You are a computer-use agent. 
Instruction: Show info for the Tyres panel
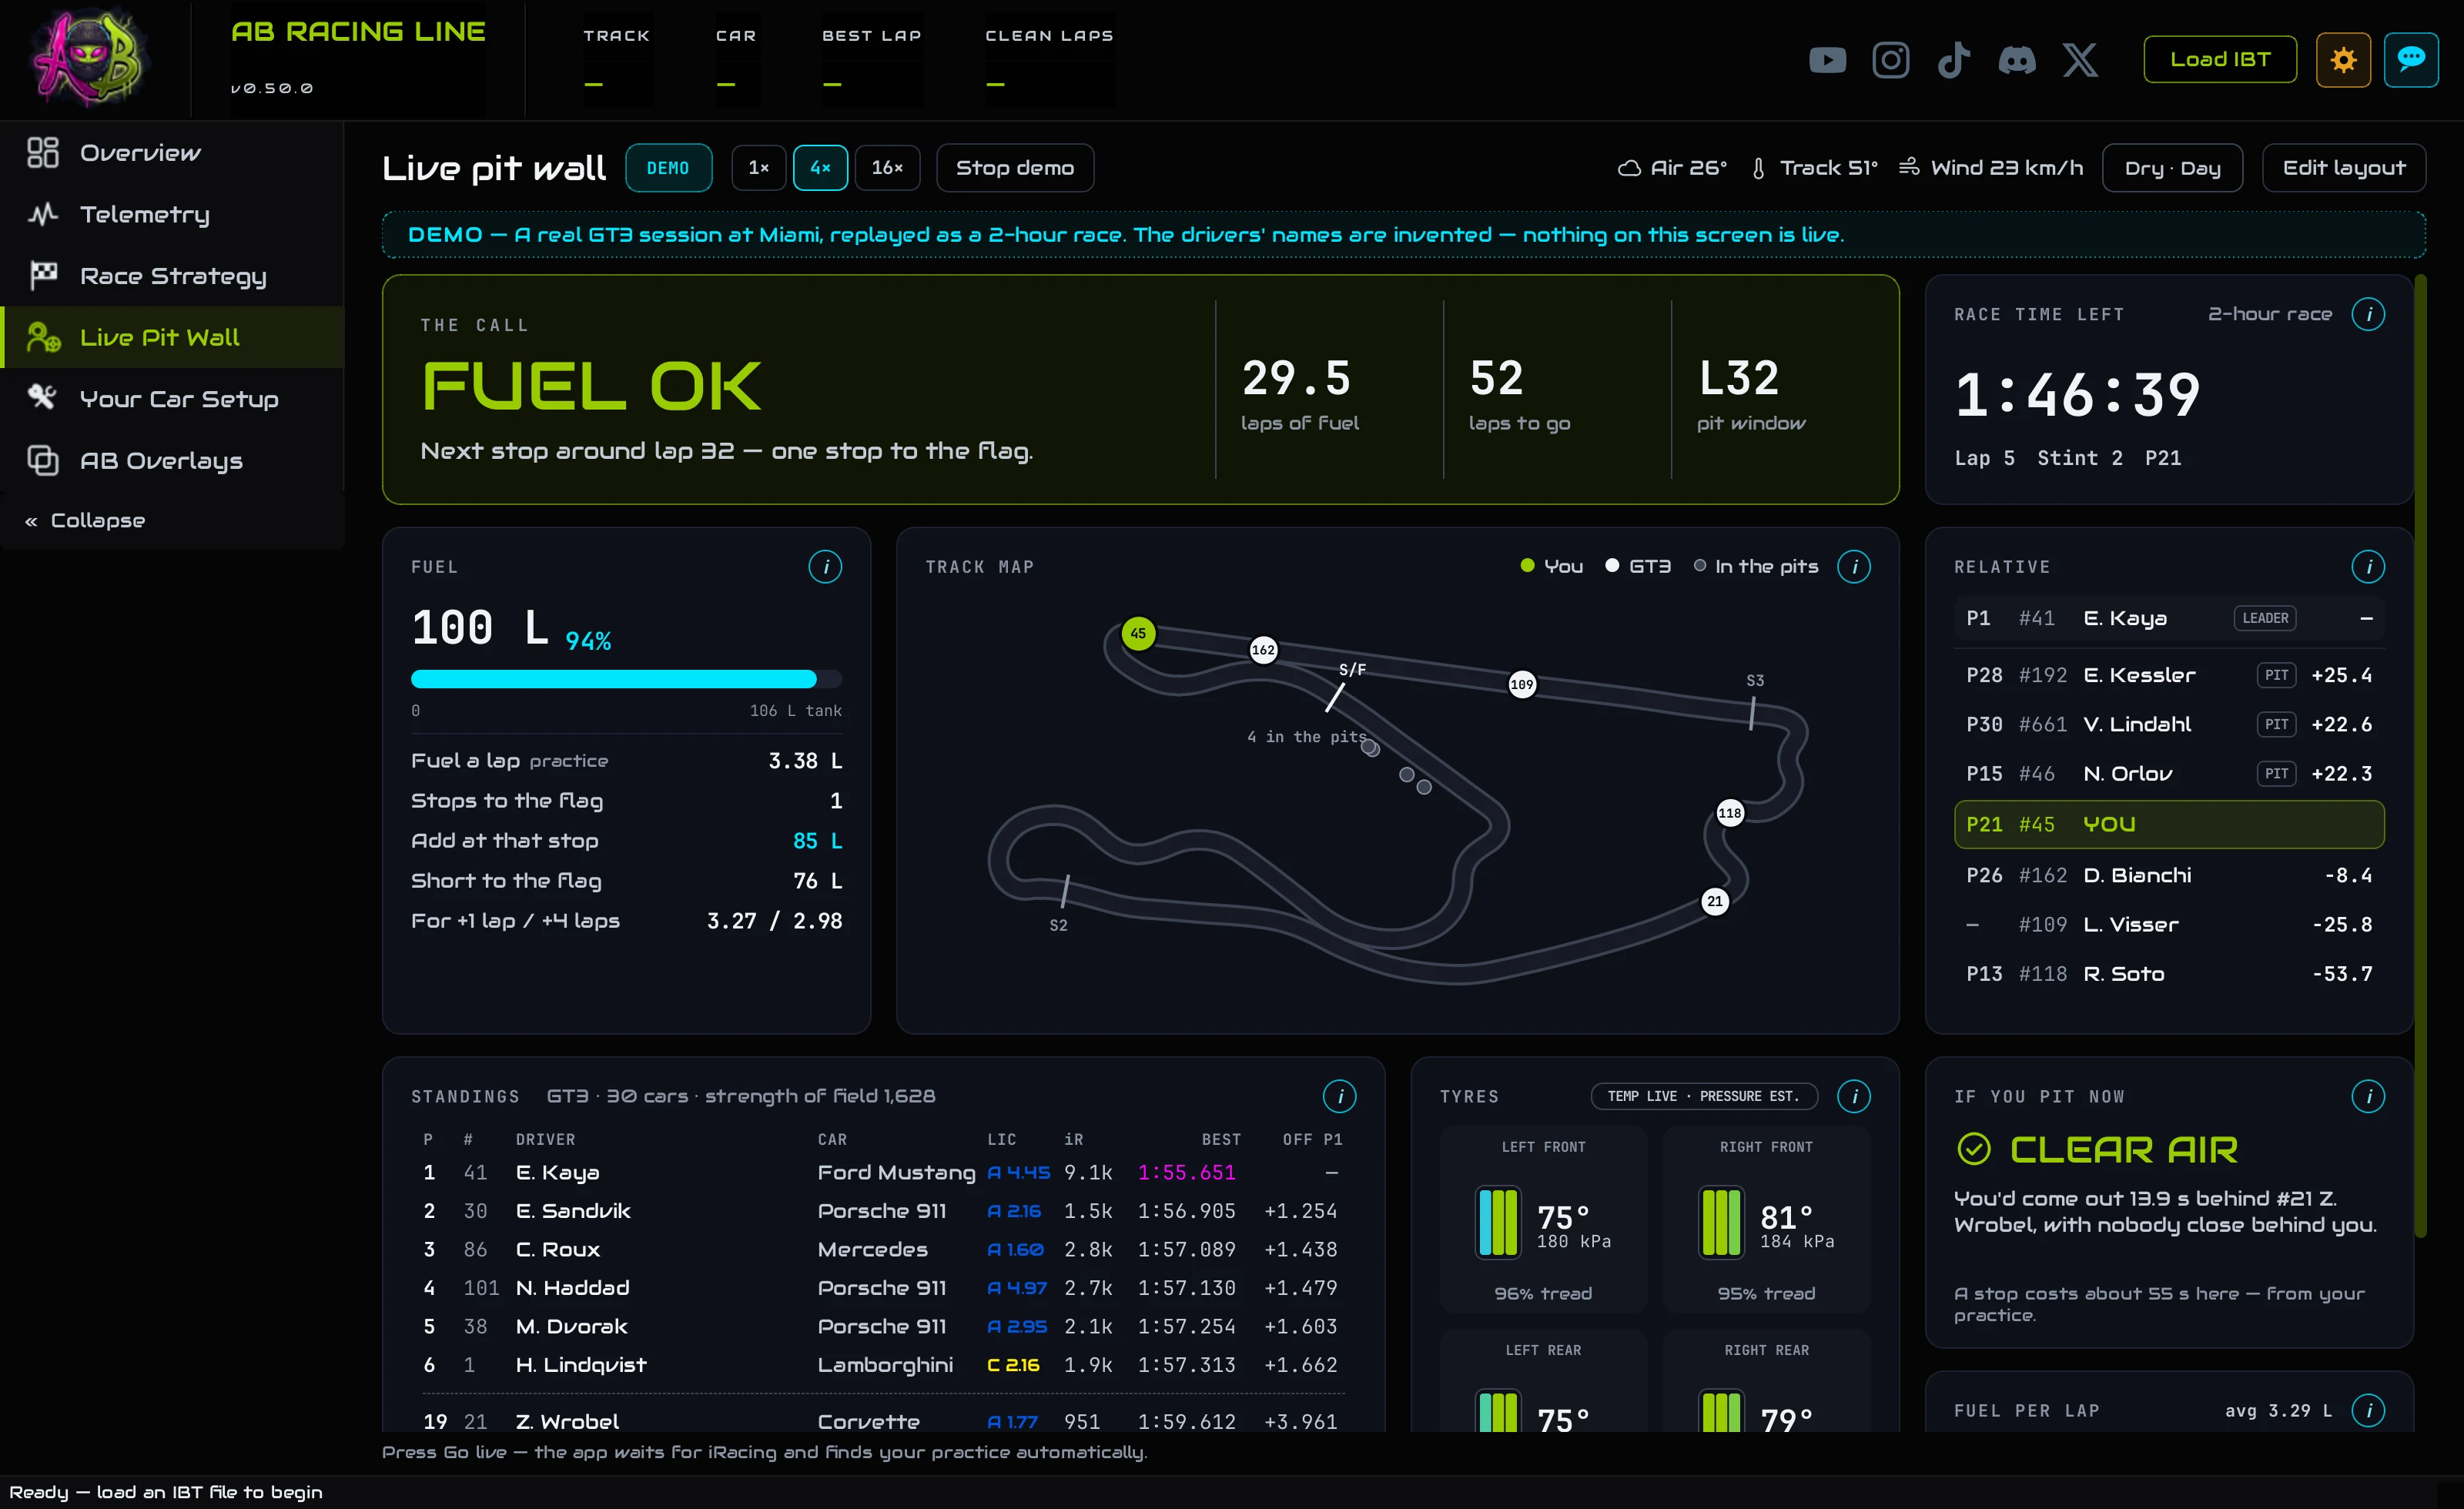(1854, 1096)
